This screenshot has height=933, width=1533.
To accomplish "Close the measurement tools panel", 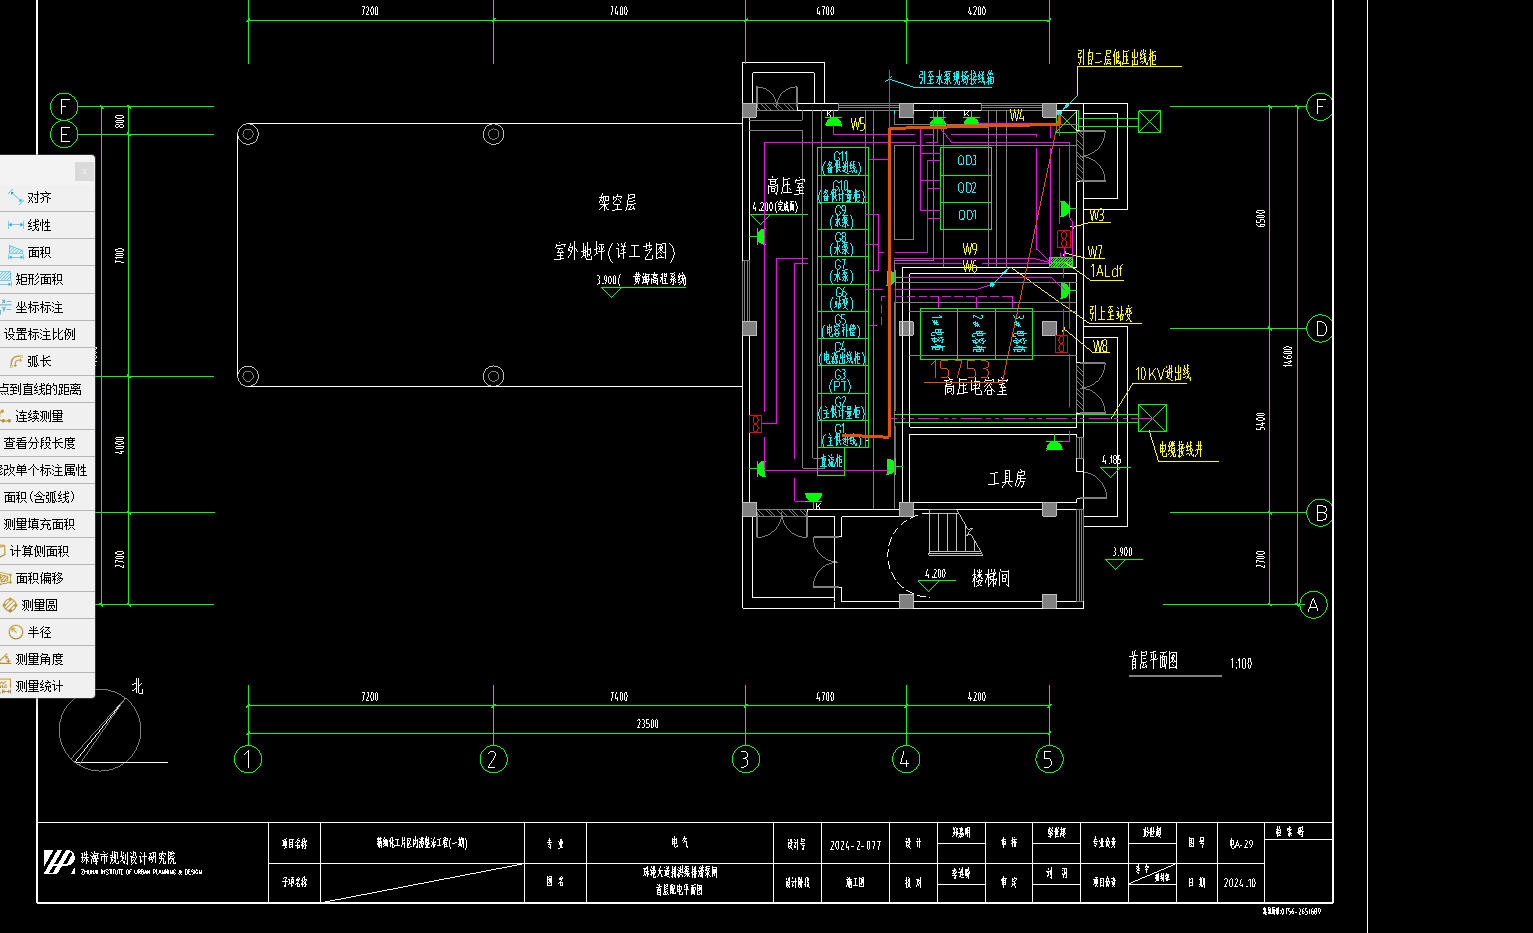I will pos(84,171).
